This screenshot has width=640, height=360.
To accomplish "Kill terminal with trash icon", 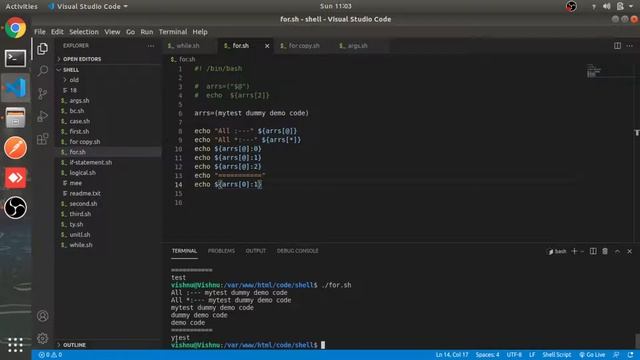I will point(605,251).
